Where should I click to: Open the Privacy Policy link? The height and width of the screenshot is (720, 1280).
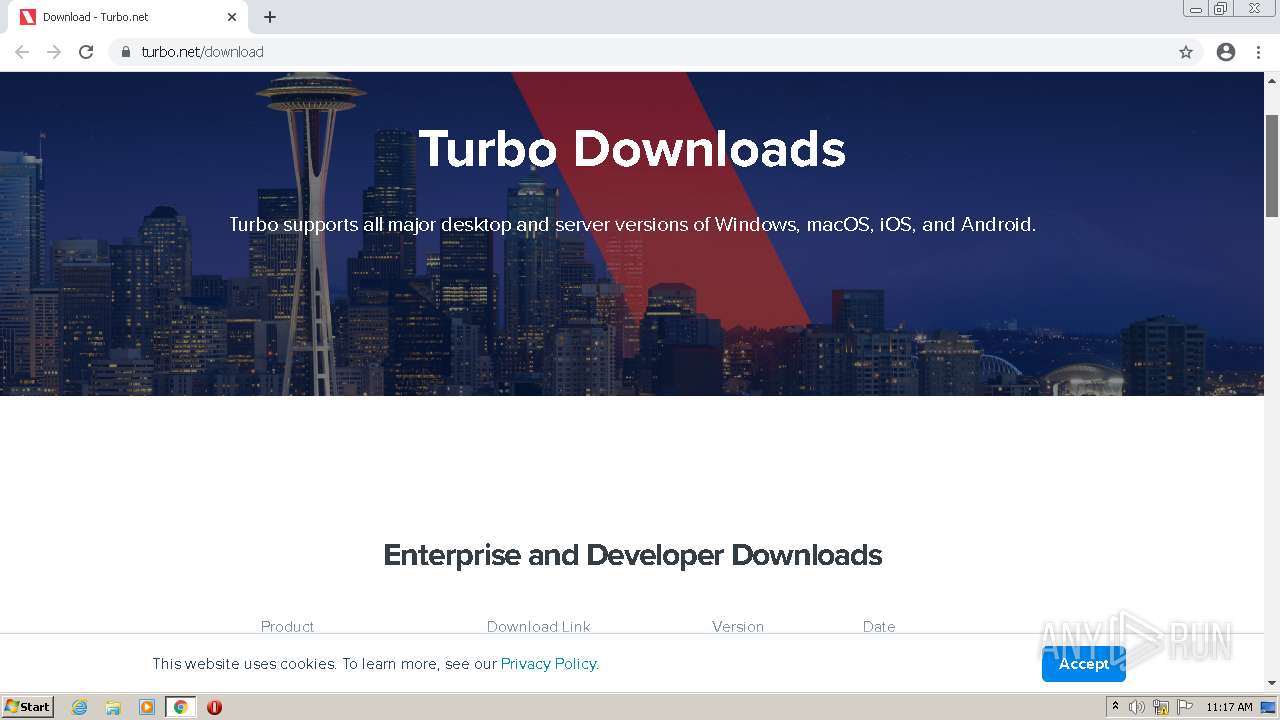tap(549, 664)
